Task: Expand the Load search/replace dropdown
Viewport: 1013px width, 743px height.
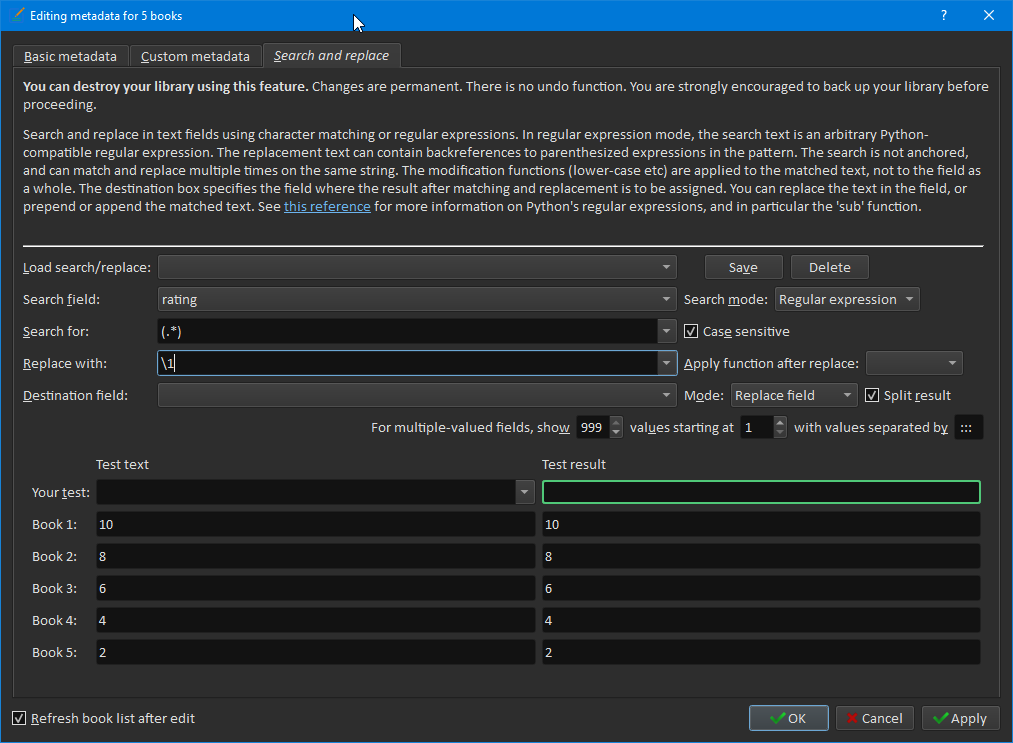Action: (417, 267)
